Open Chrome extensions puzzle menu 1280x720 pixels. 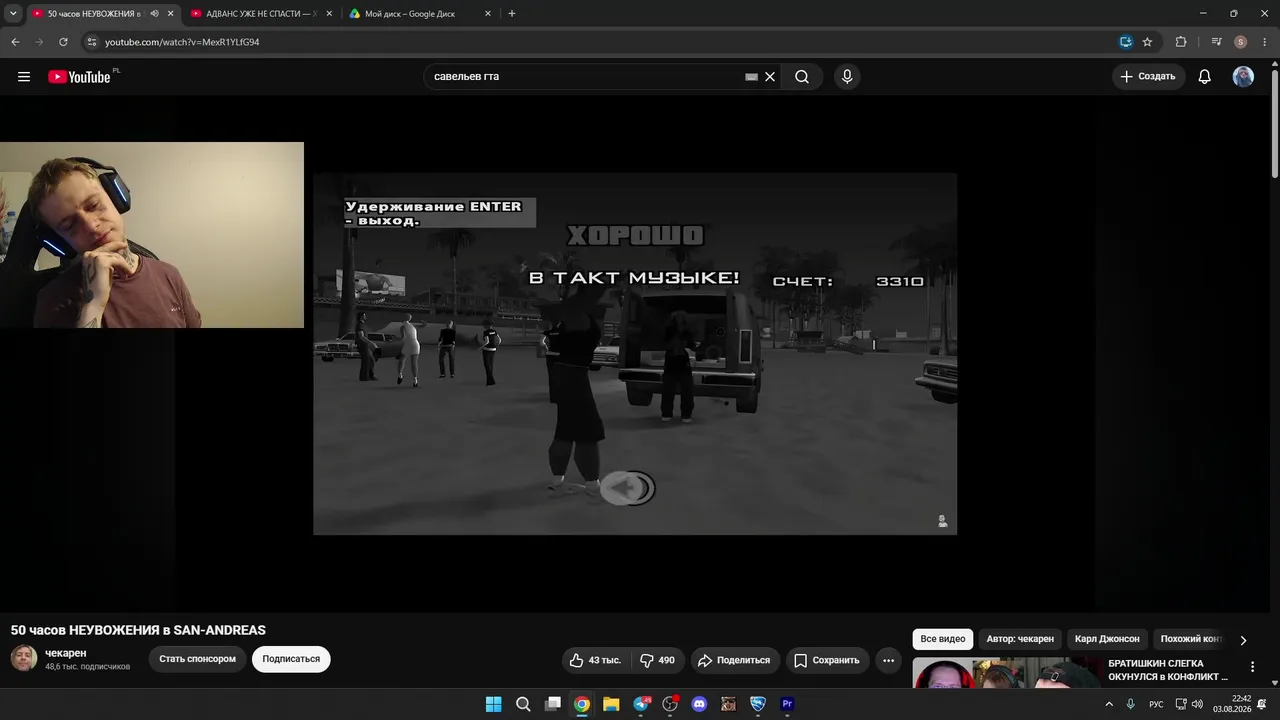(1181, 42)
